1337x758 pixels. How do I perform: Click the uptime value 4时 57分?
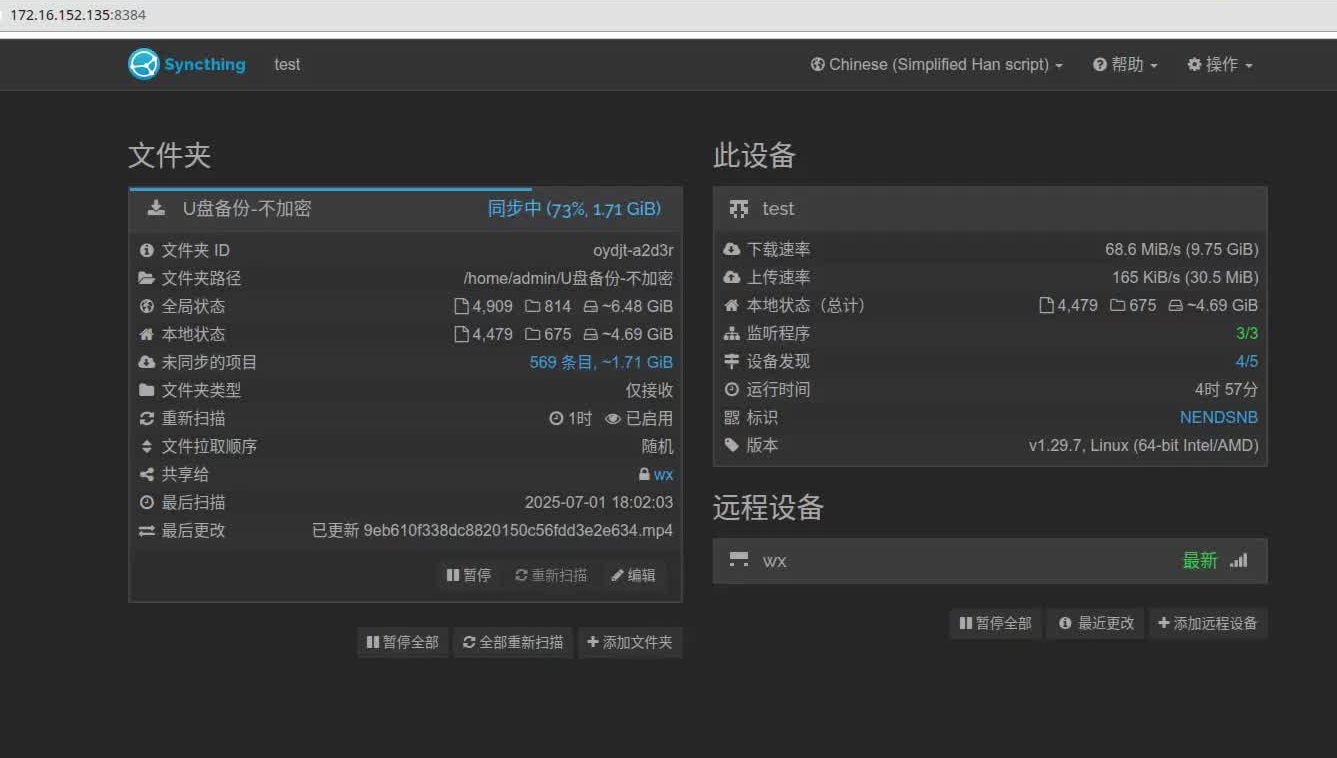click(1226, 389)
